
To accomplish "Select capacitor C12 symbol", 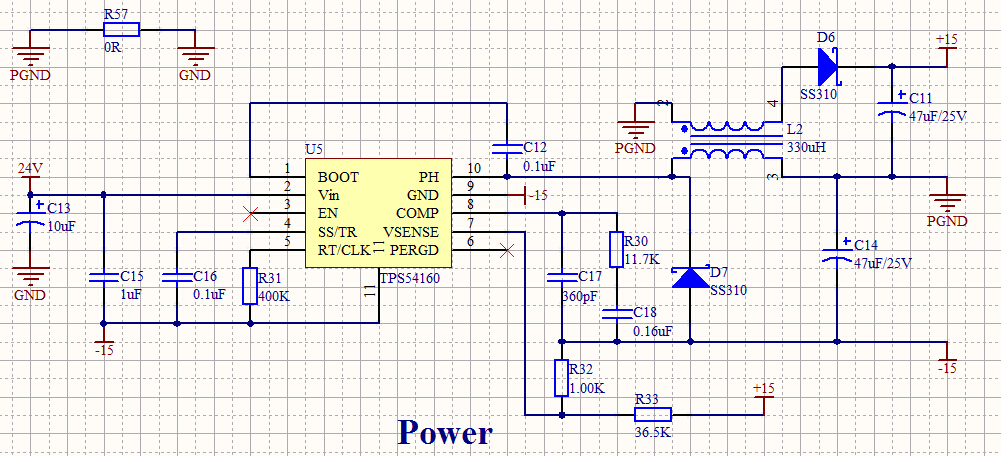I will click(506, 149).
